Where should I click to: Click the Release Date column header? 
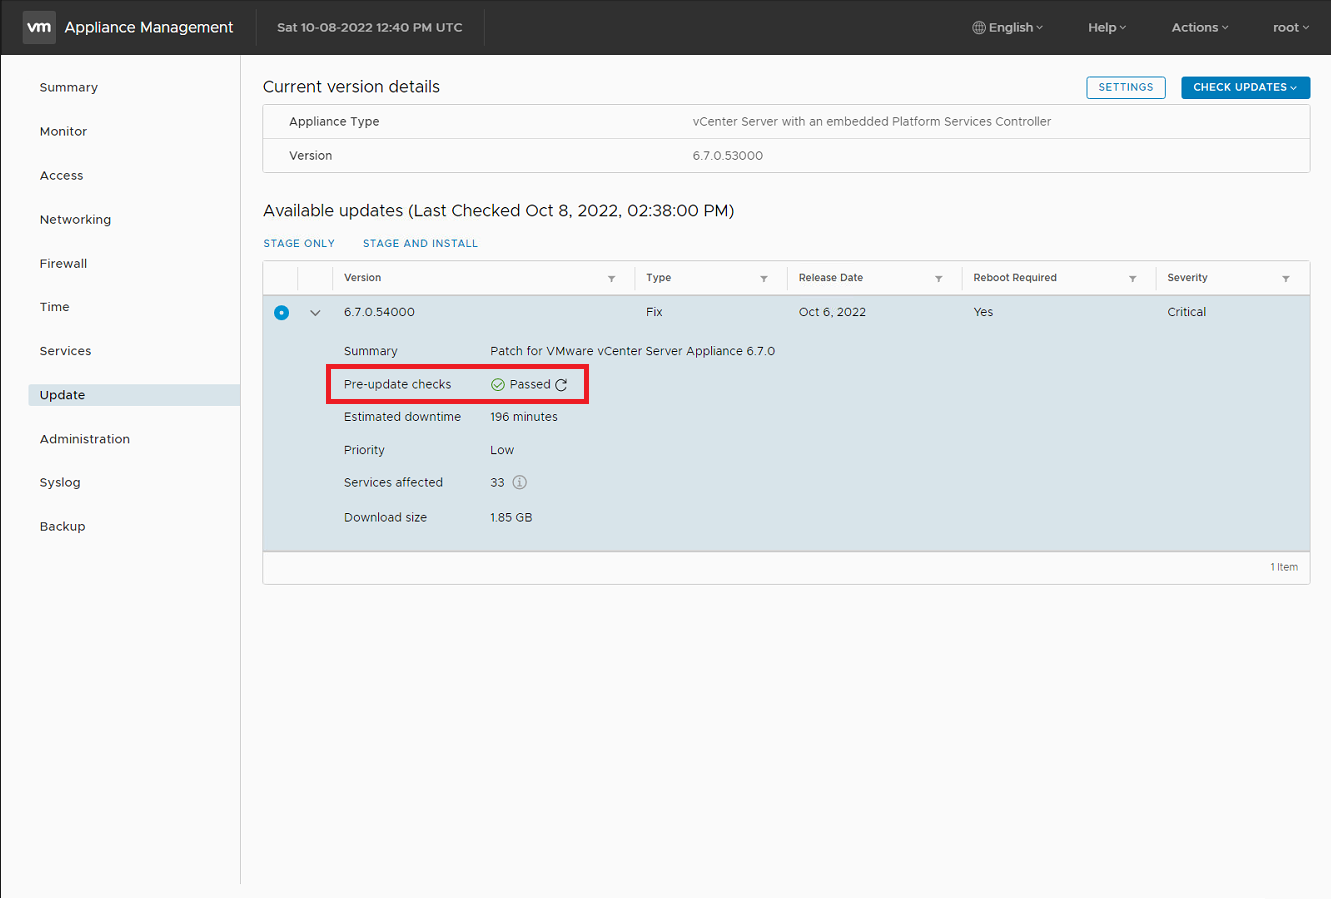[x=831, y=278]
